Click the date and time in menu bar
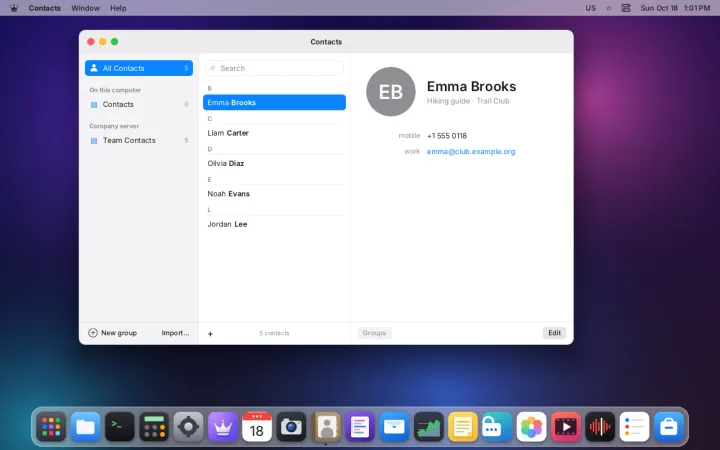720x450 pixels. pos(675,8)
